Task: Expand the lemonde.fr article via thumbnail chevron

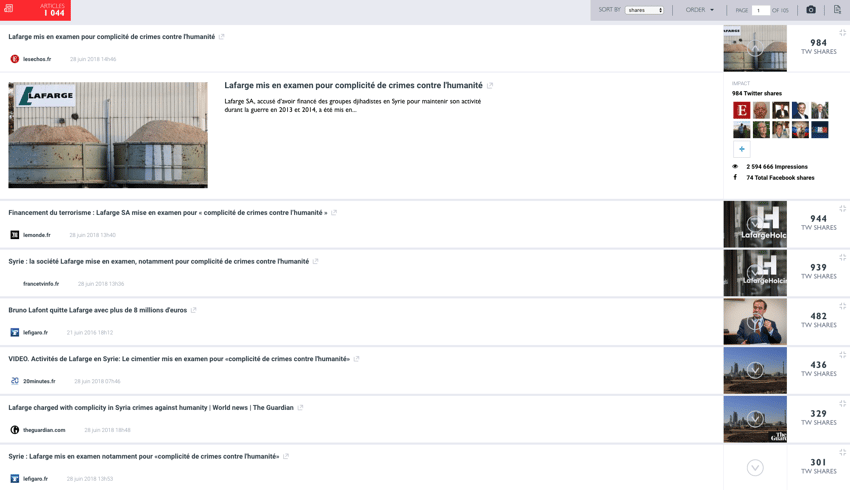Action: [755, 223]
